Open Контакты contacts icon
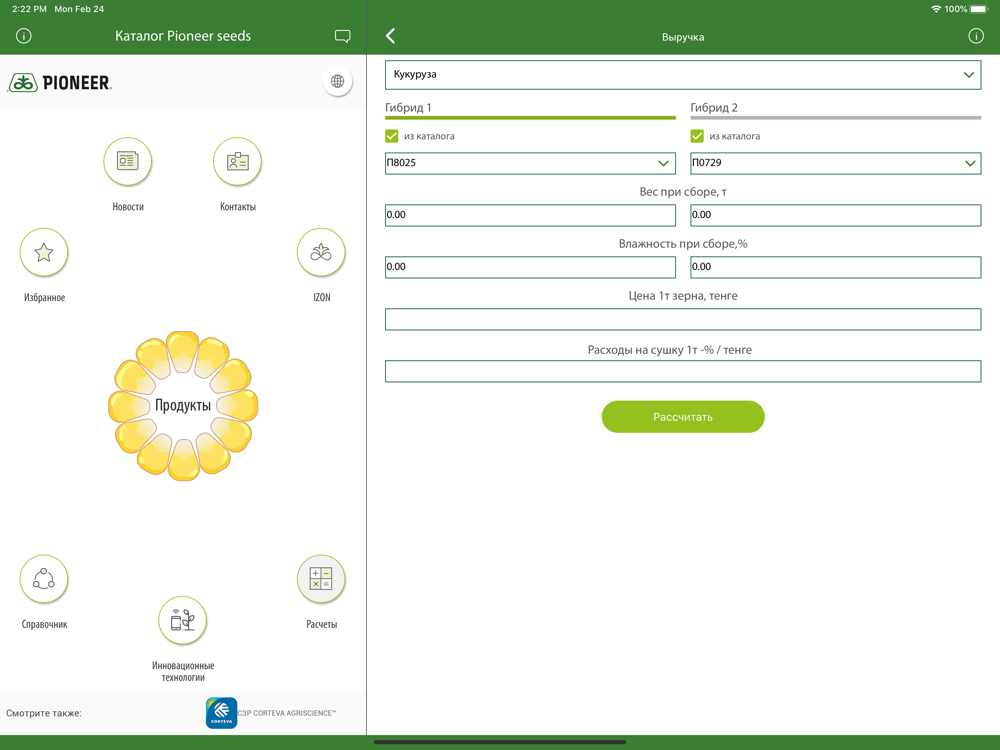This screenshot has height=750, width=1000. click(237, 161)
